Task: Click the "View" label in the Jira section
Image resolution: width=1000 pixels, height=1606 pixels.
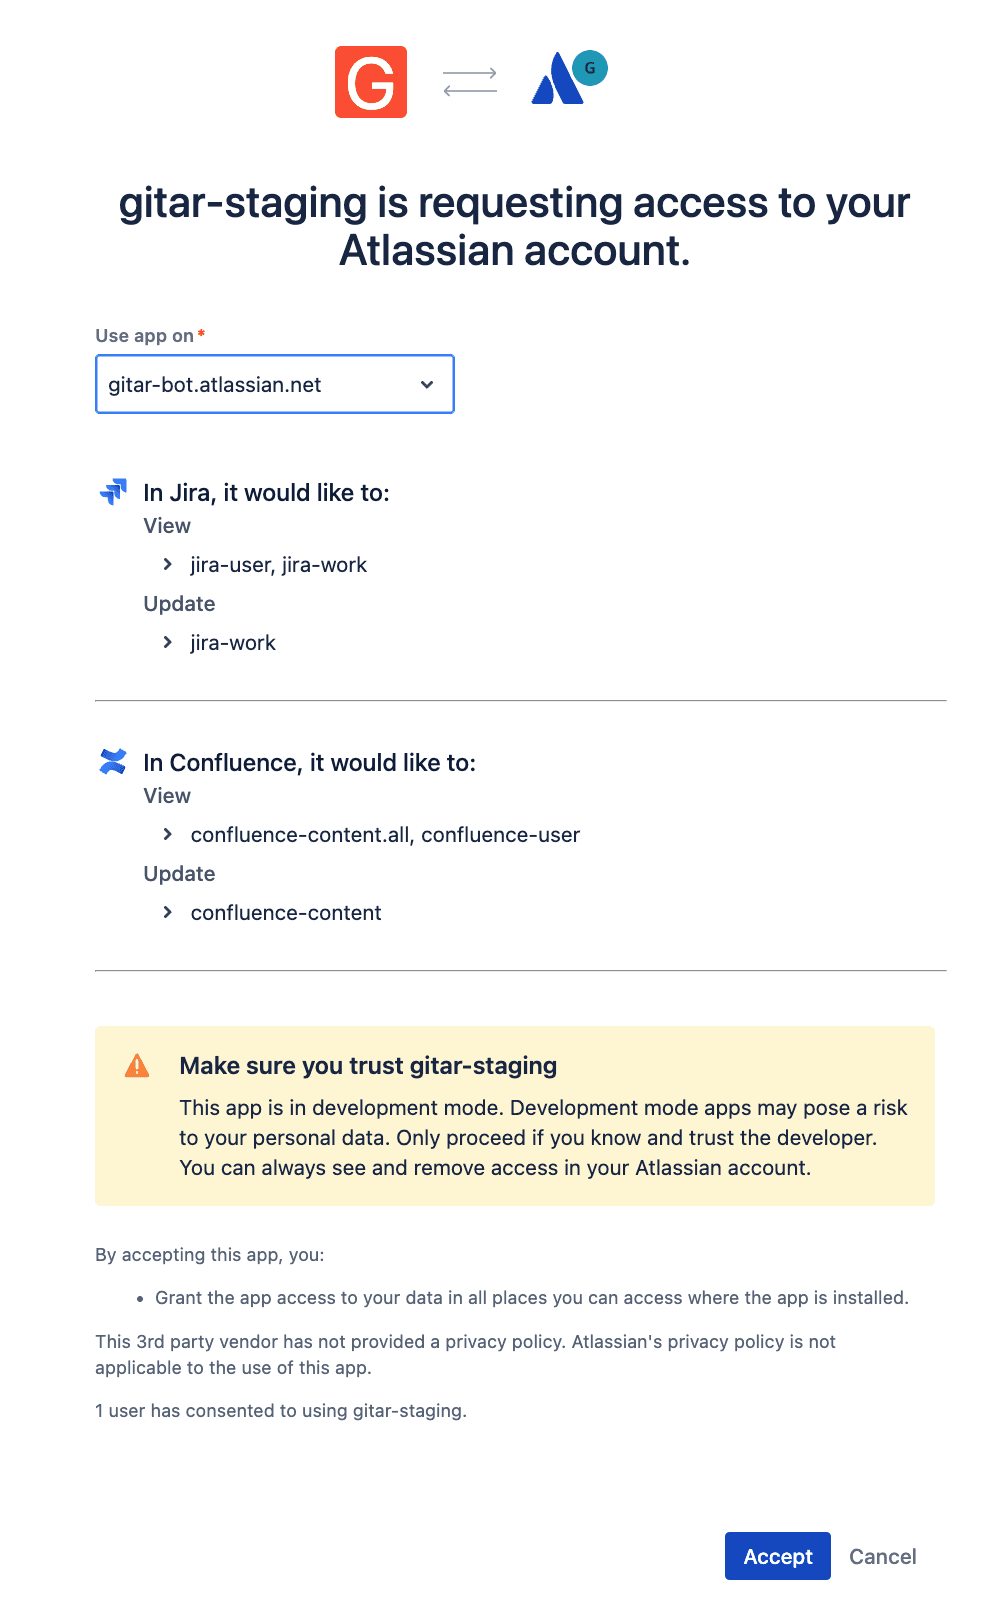Action: tap(166, 526)
